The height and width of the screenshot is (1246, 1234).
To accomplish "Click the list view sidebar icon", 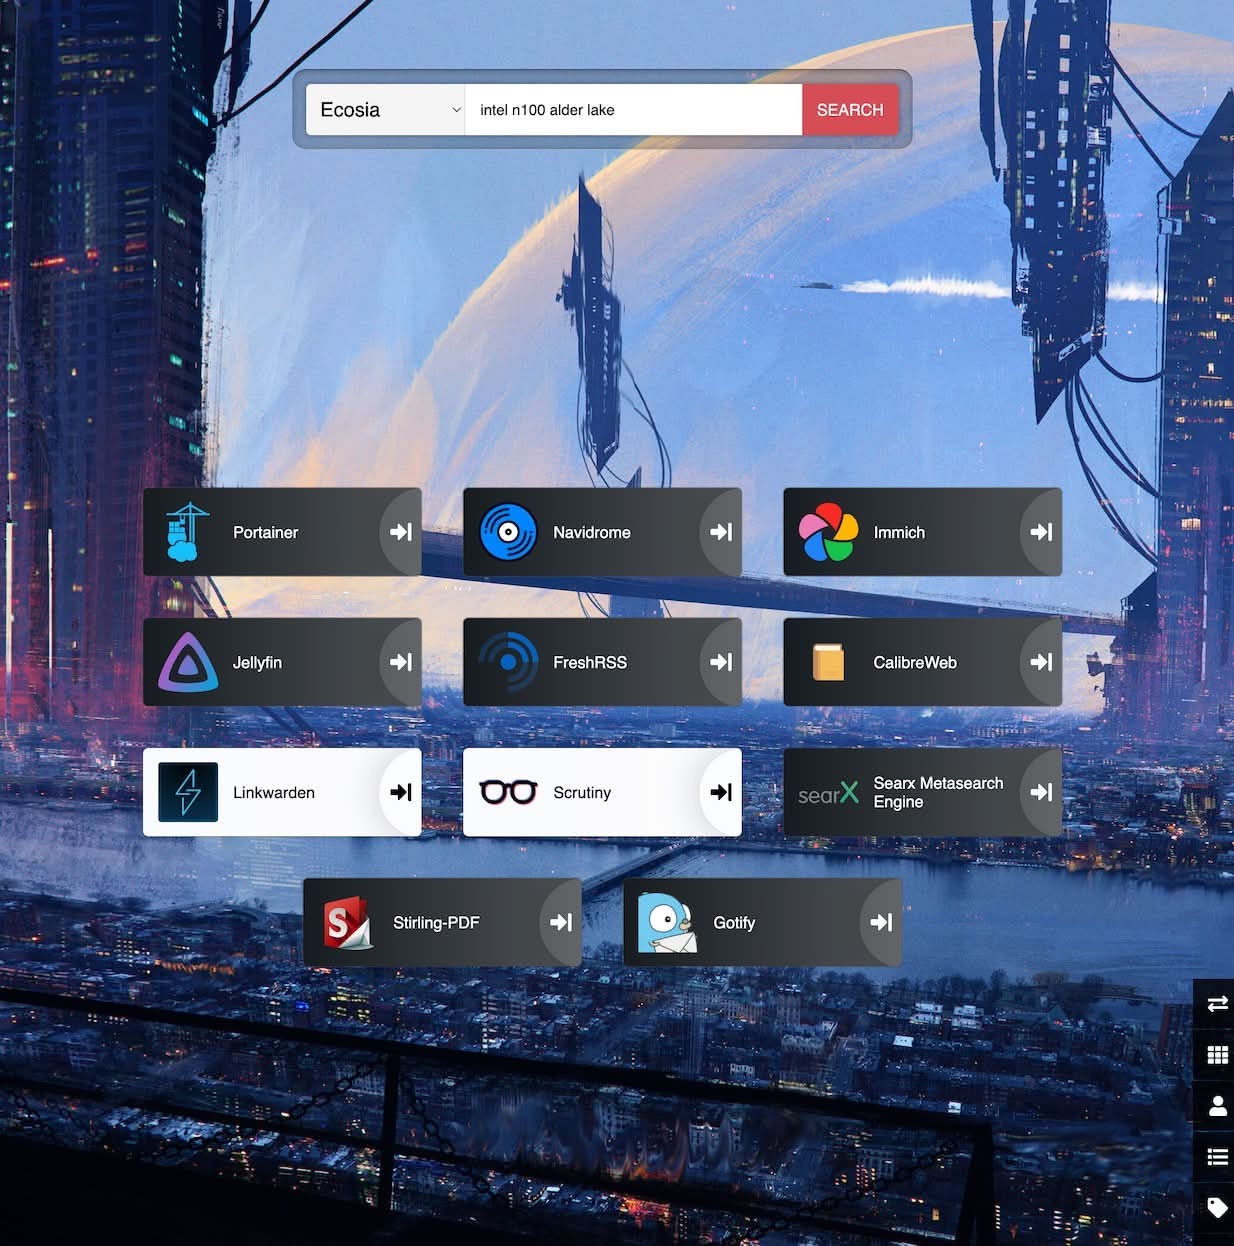I will [1217, 1157].
